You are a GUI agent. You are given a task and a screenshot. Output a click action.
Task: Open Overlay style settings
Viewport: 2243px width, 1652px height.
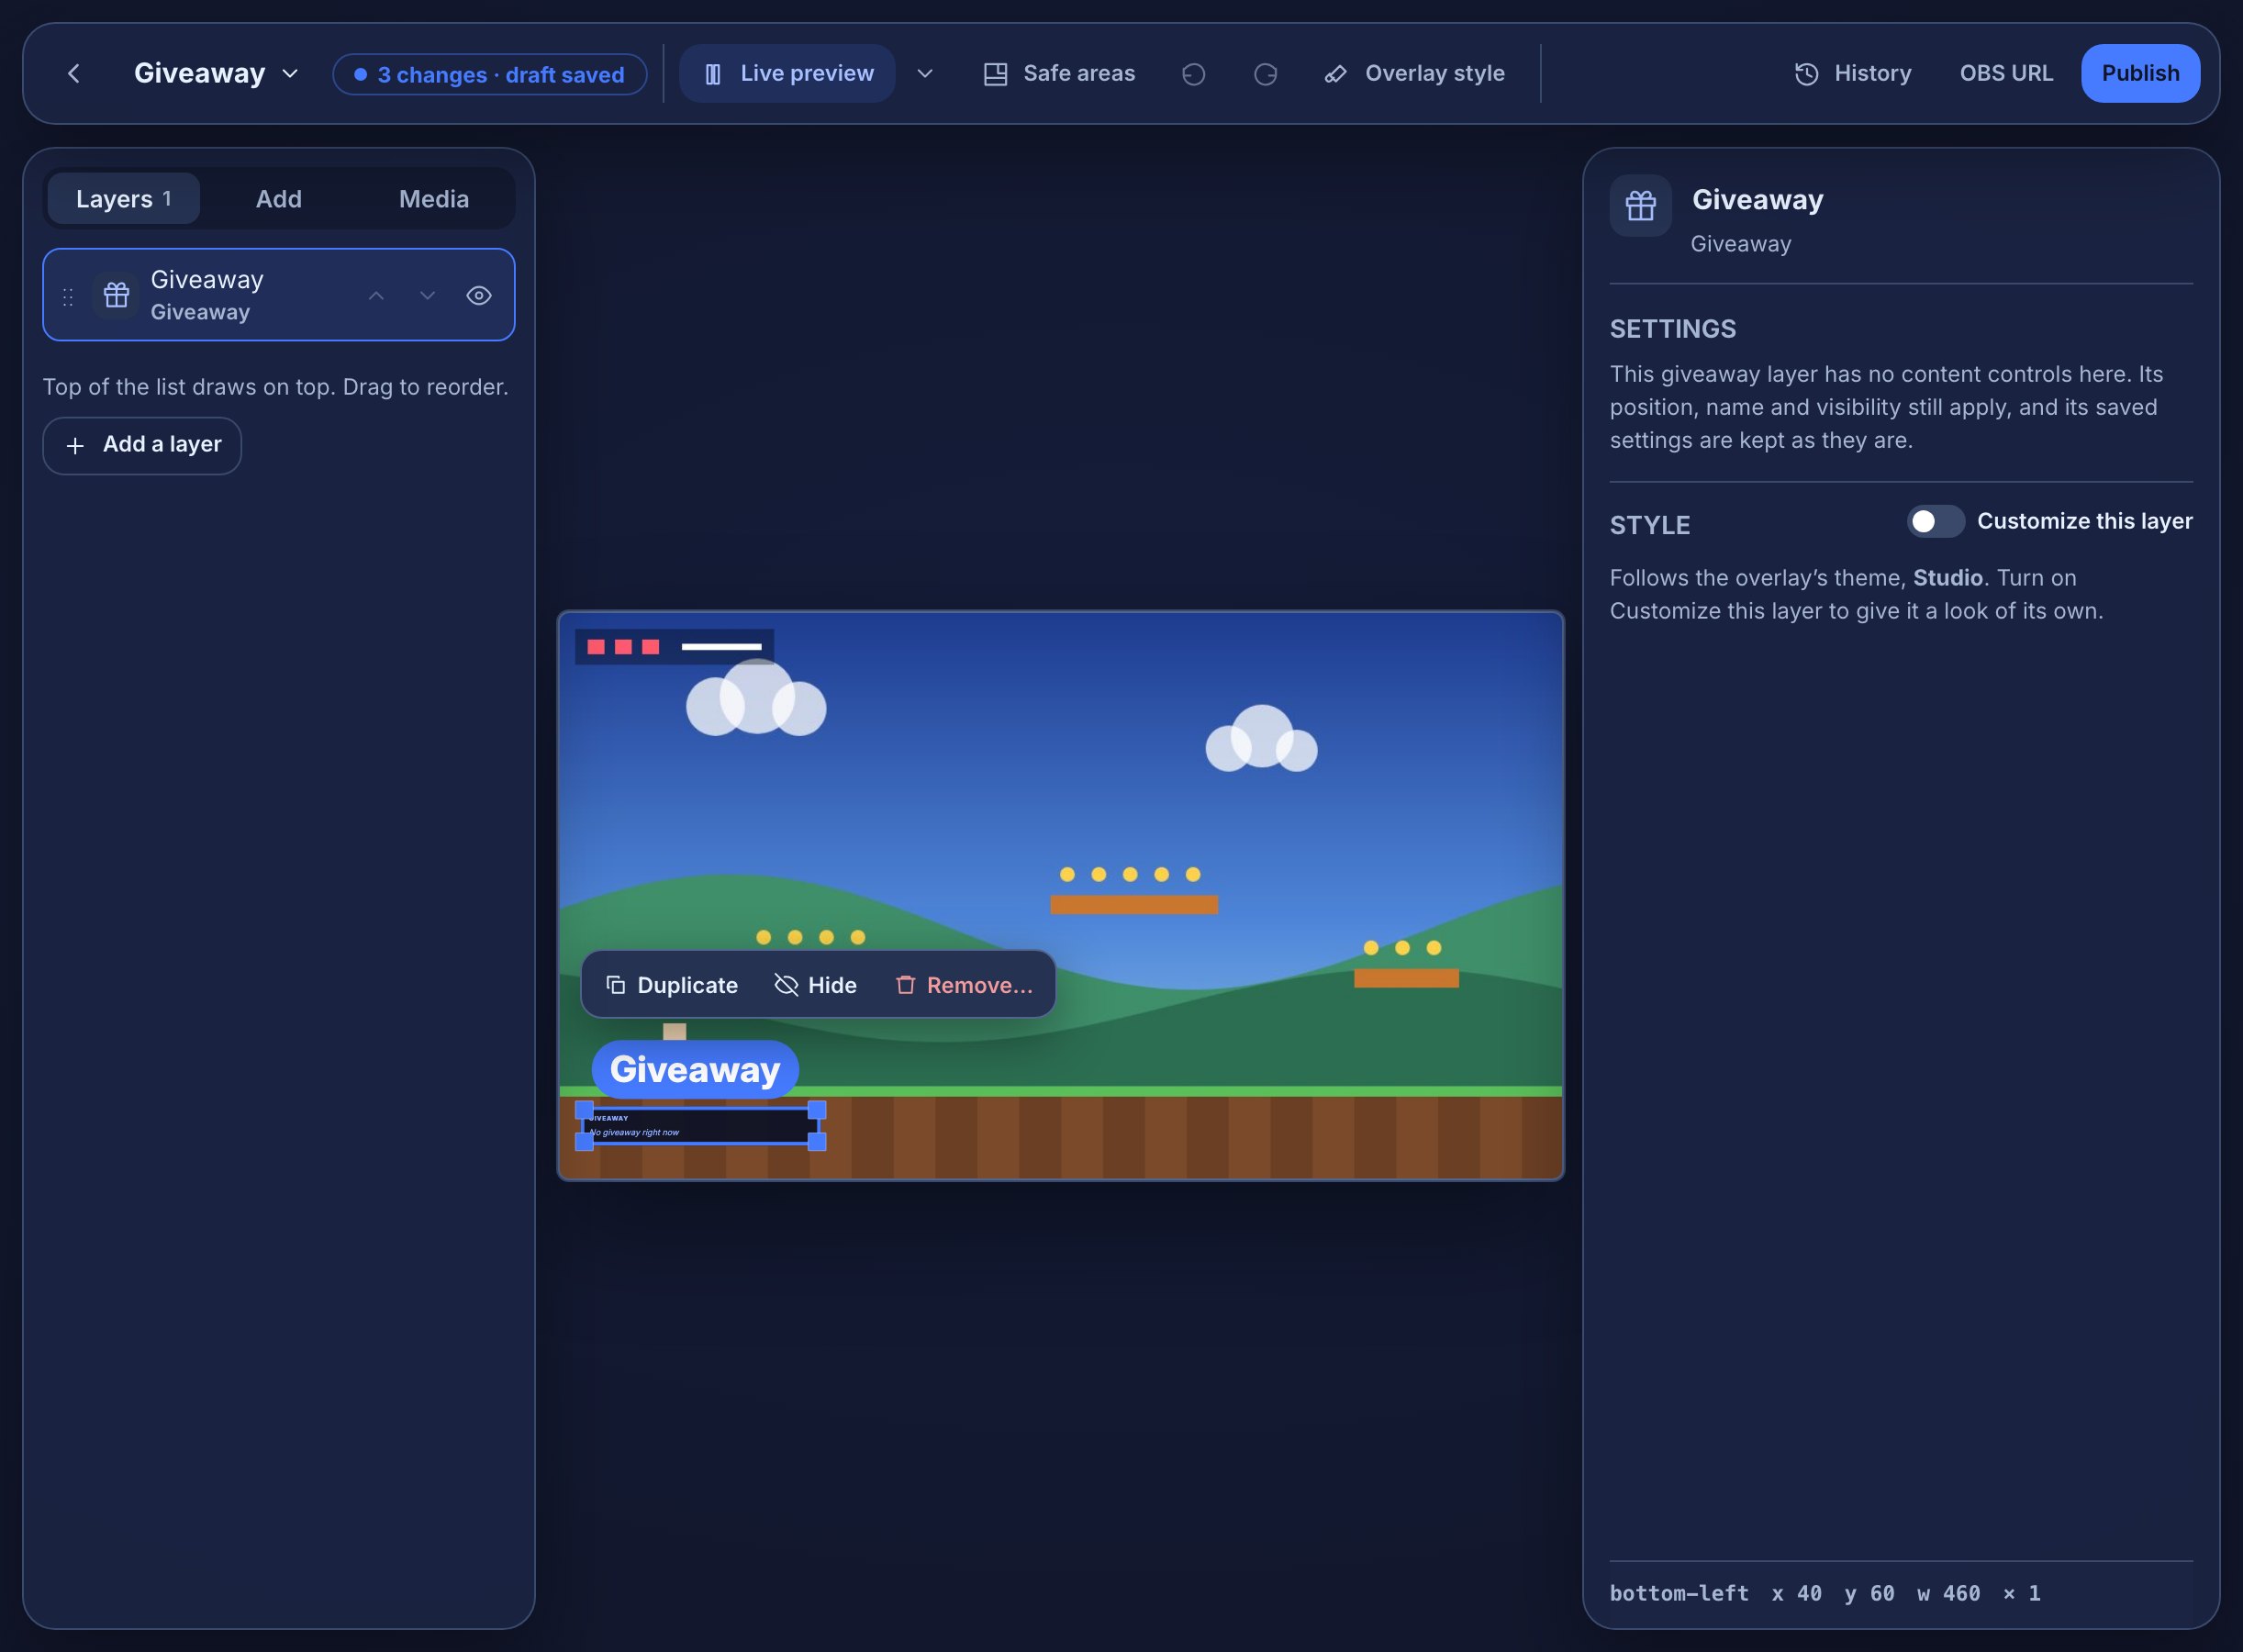point(1414,74)
